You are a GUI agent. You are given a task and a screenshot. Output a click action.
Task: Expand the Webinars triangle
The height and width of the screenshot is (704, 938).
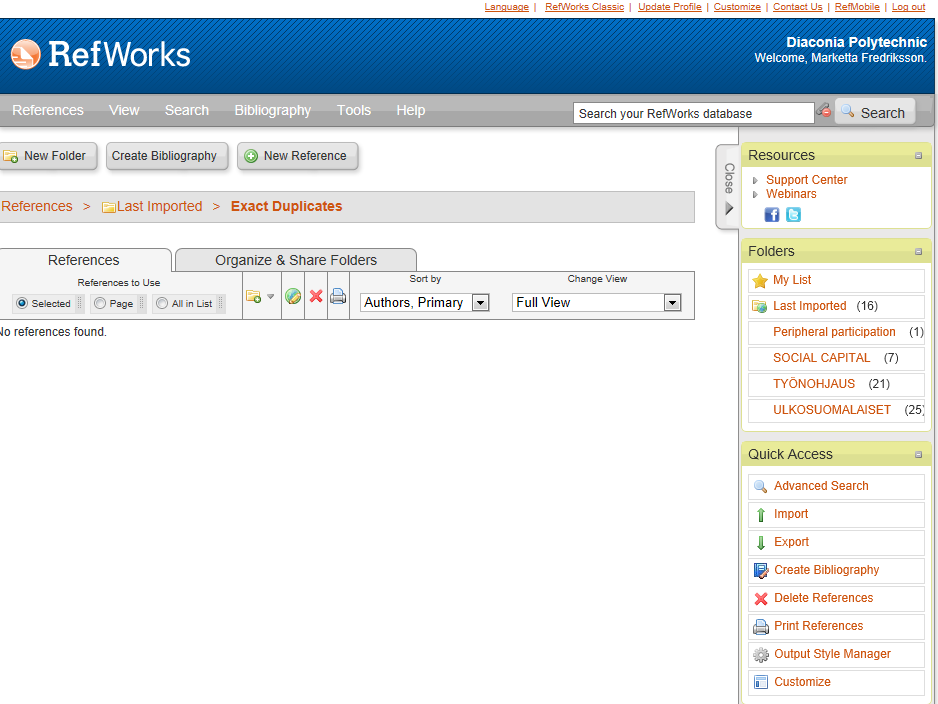[755, 194]
